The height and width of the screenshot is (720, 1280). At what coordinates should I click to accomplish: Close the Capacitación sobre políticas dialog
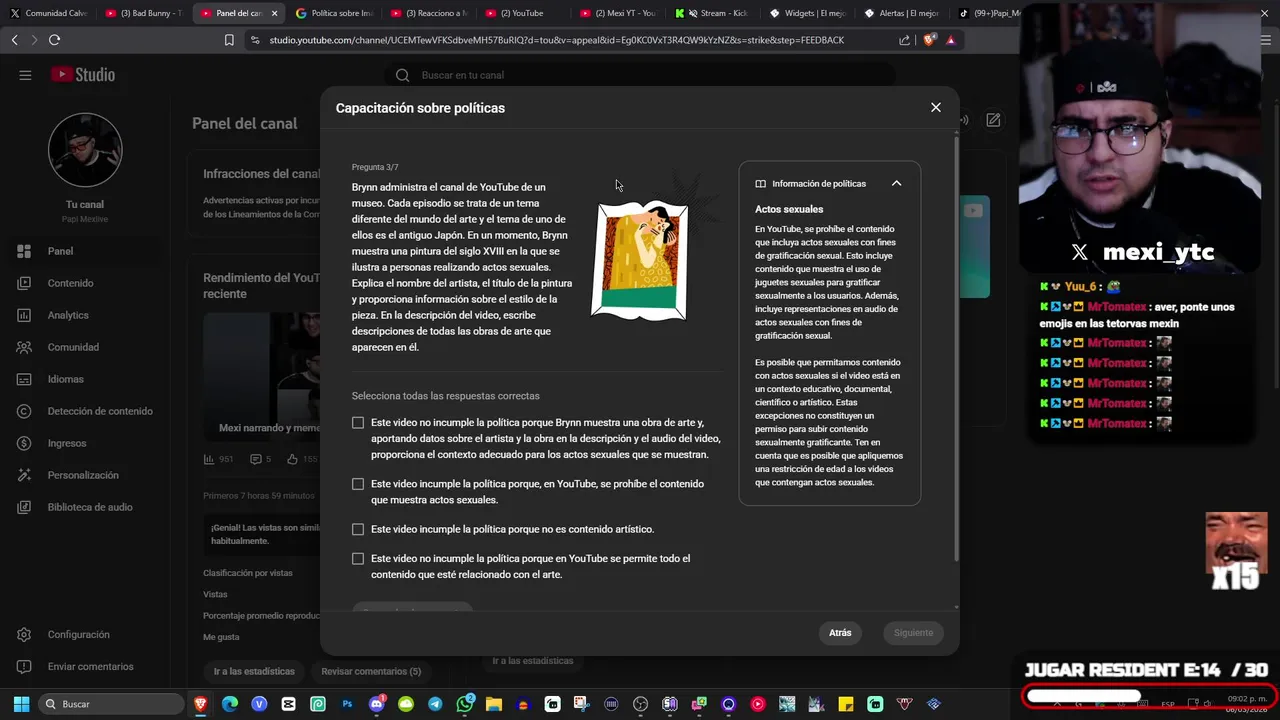[x=936, y=107]
